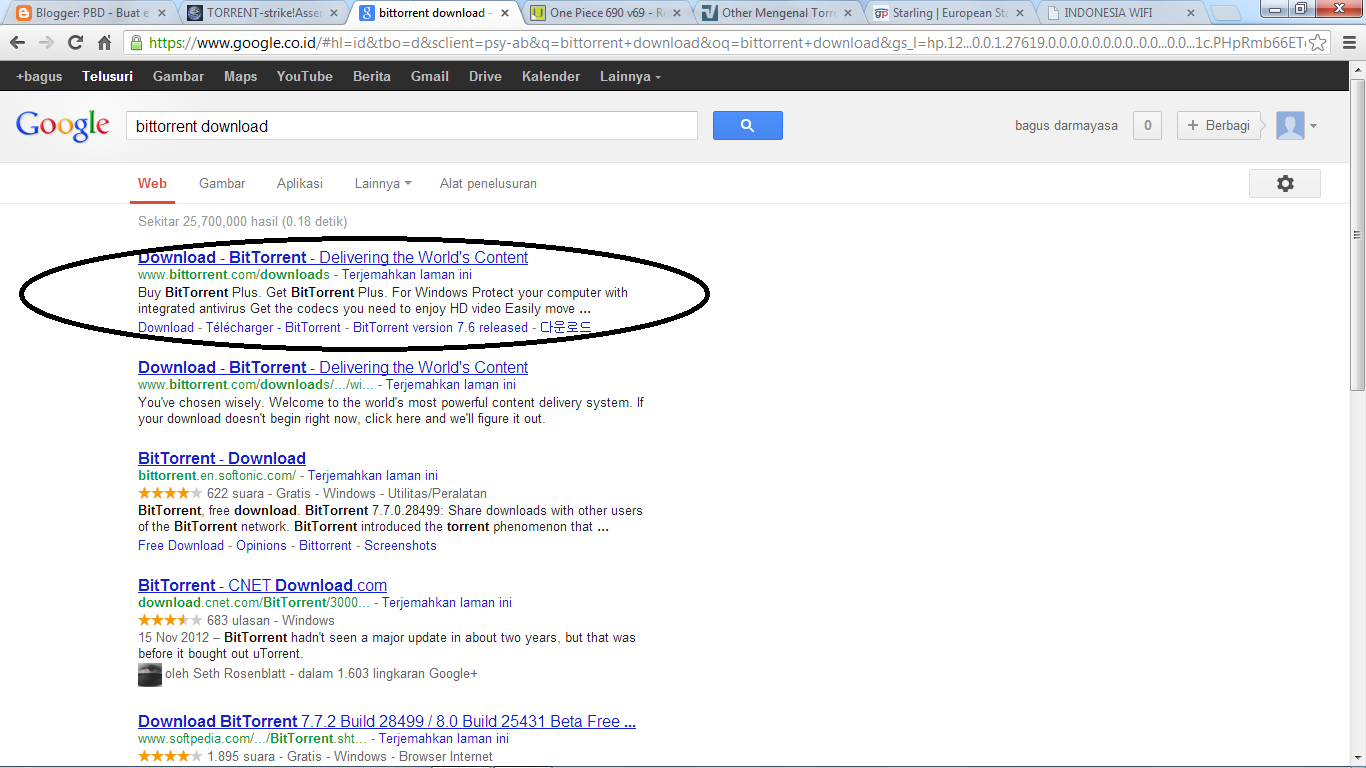Go back with the browser back arrow
This screenshot has width=1366, height=768.
(18, 43)
